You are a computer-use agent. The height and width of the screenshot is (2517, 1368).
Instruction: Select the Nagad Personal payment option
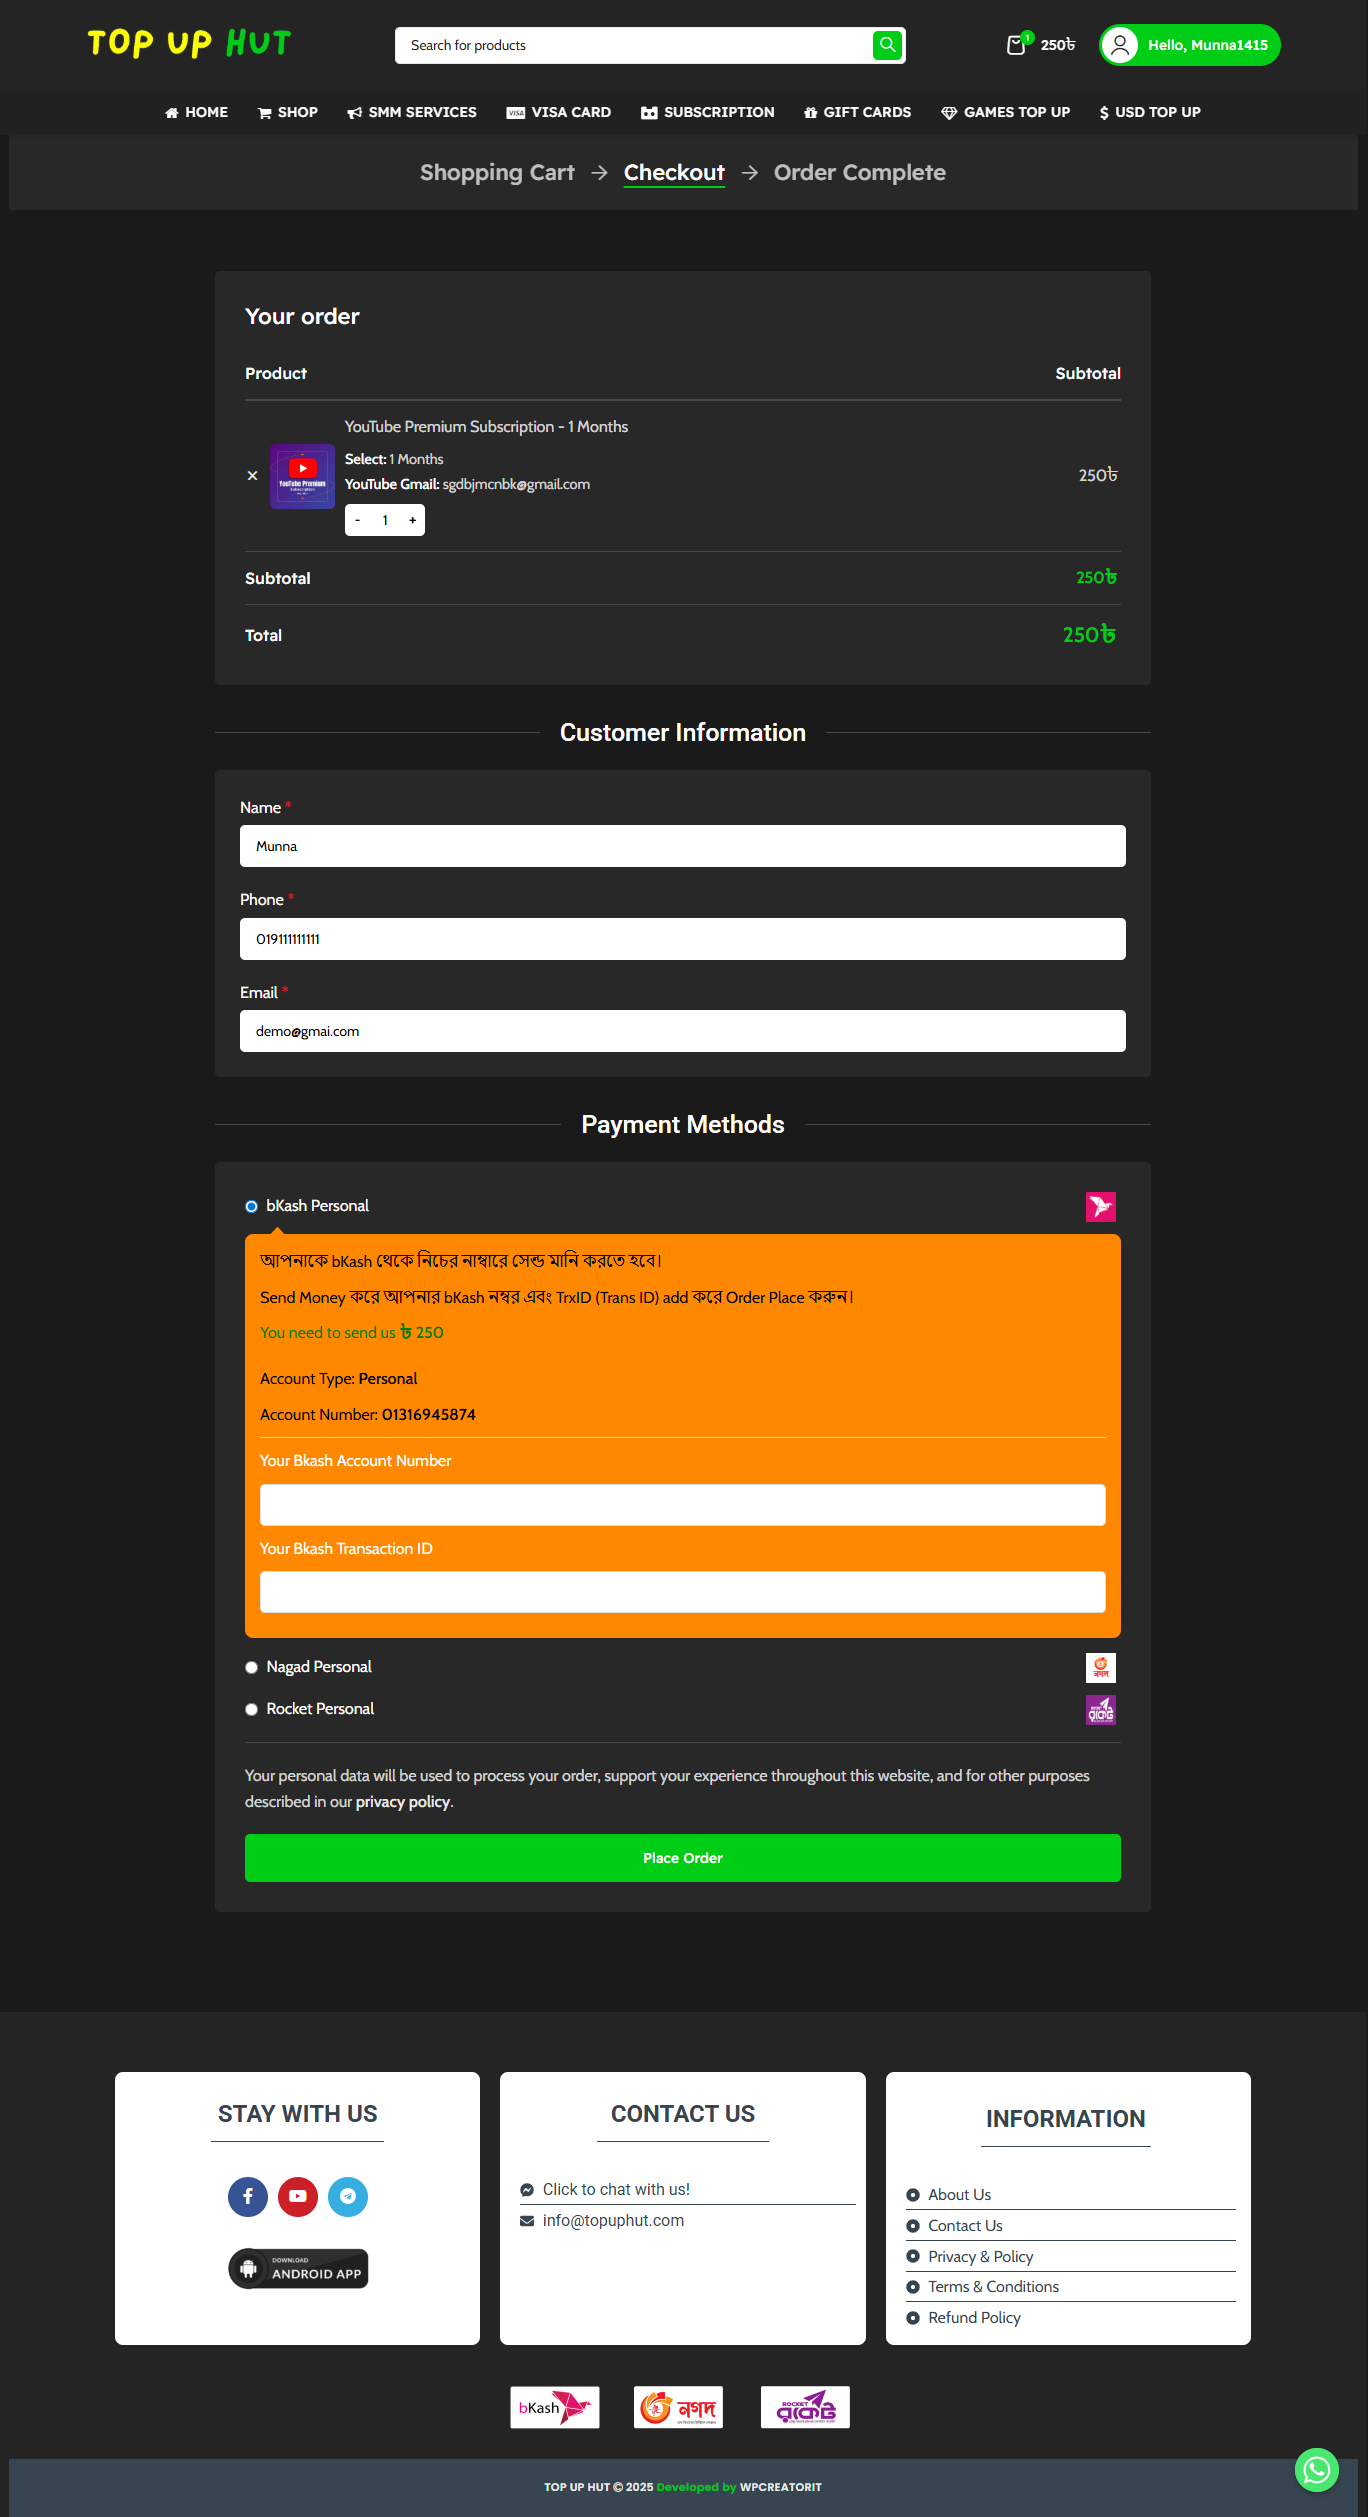252,1667
